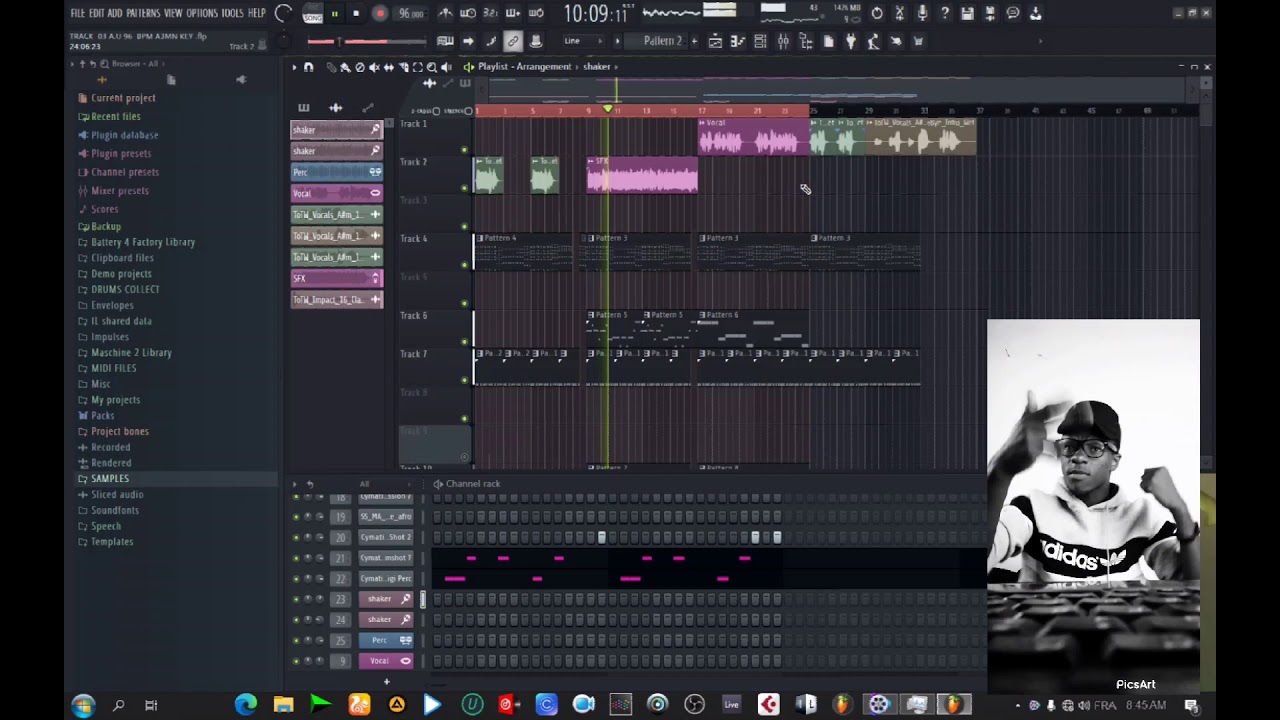
Task: Toggle mute light for playlist Track 7
Action: click(x=464, y=380)
